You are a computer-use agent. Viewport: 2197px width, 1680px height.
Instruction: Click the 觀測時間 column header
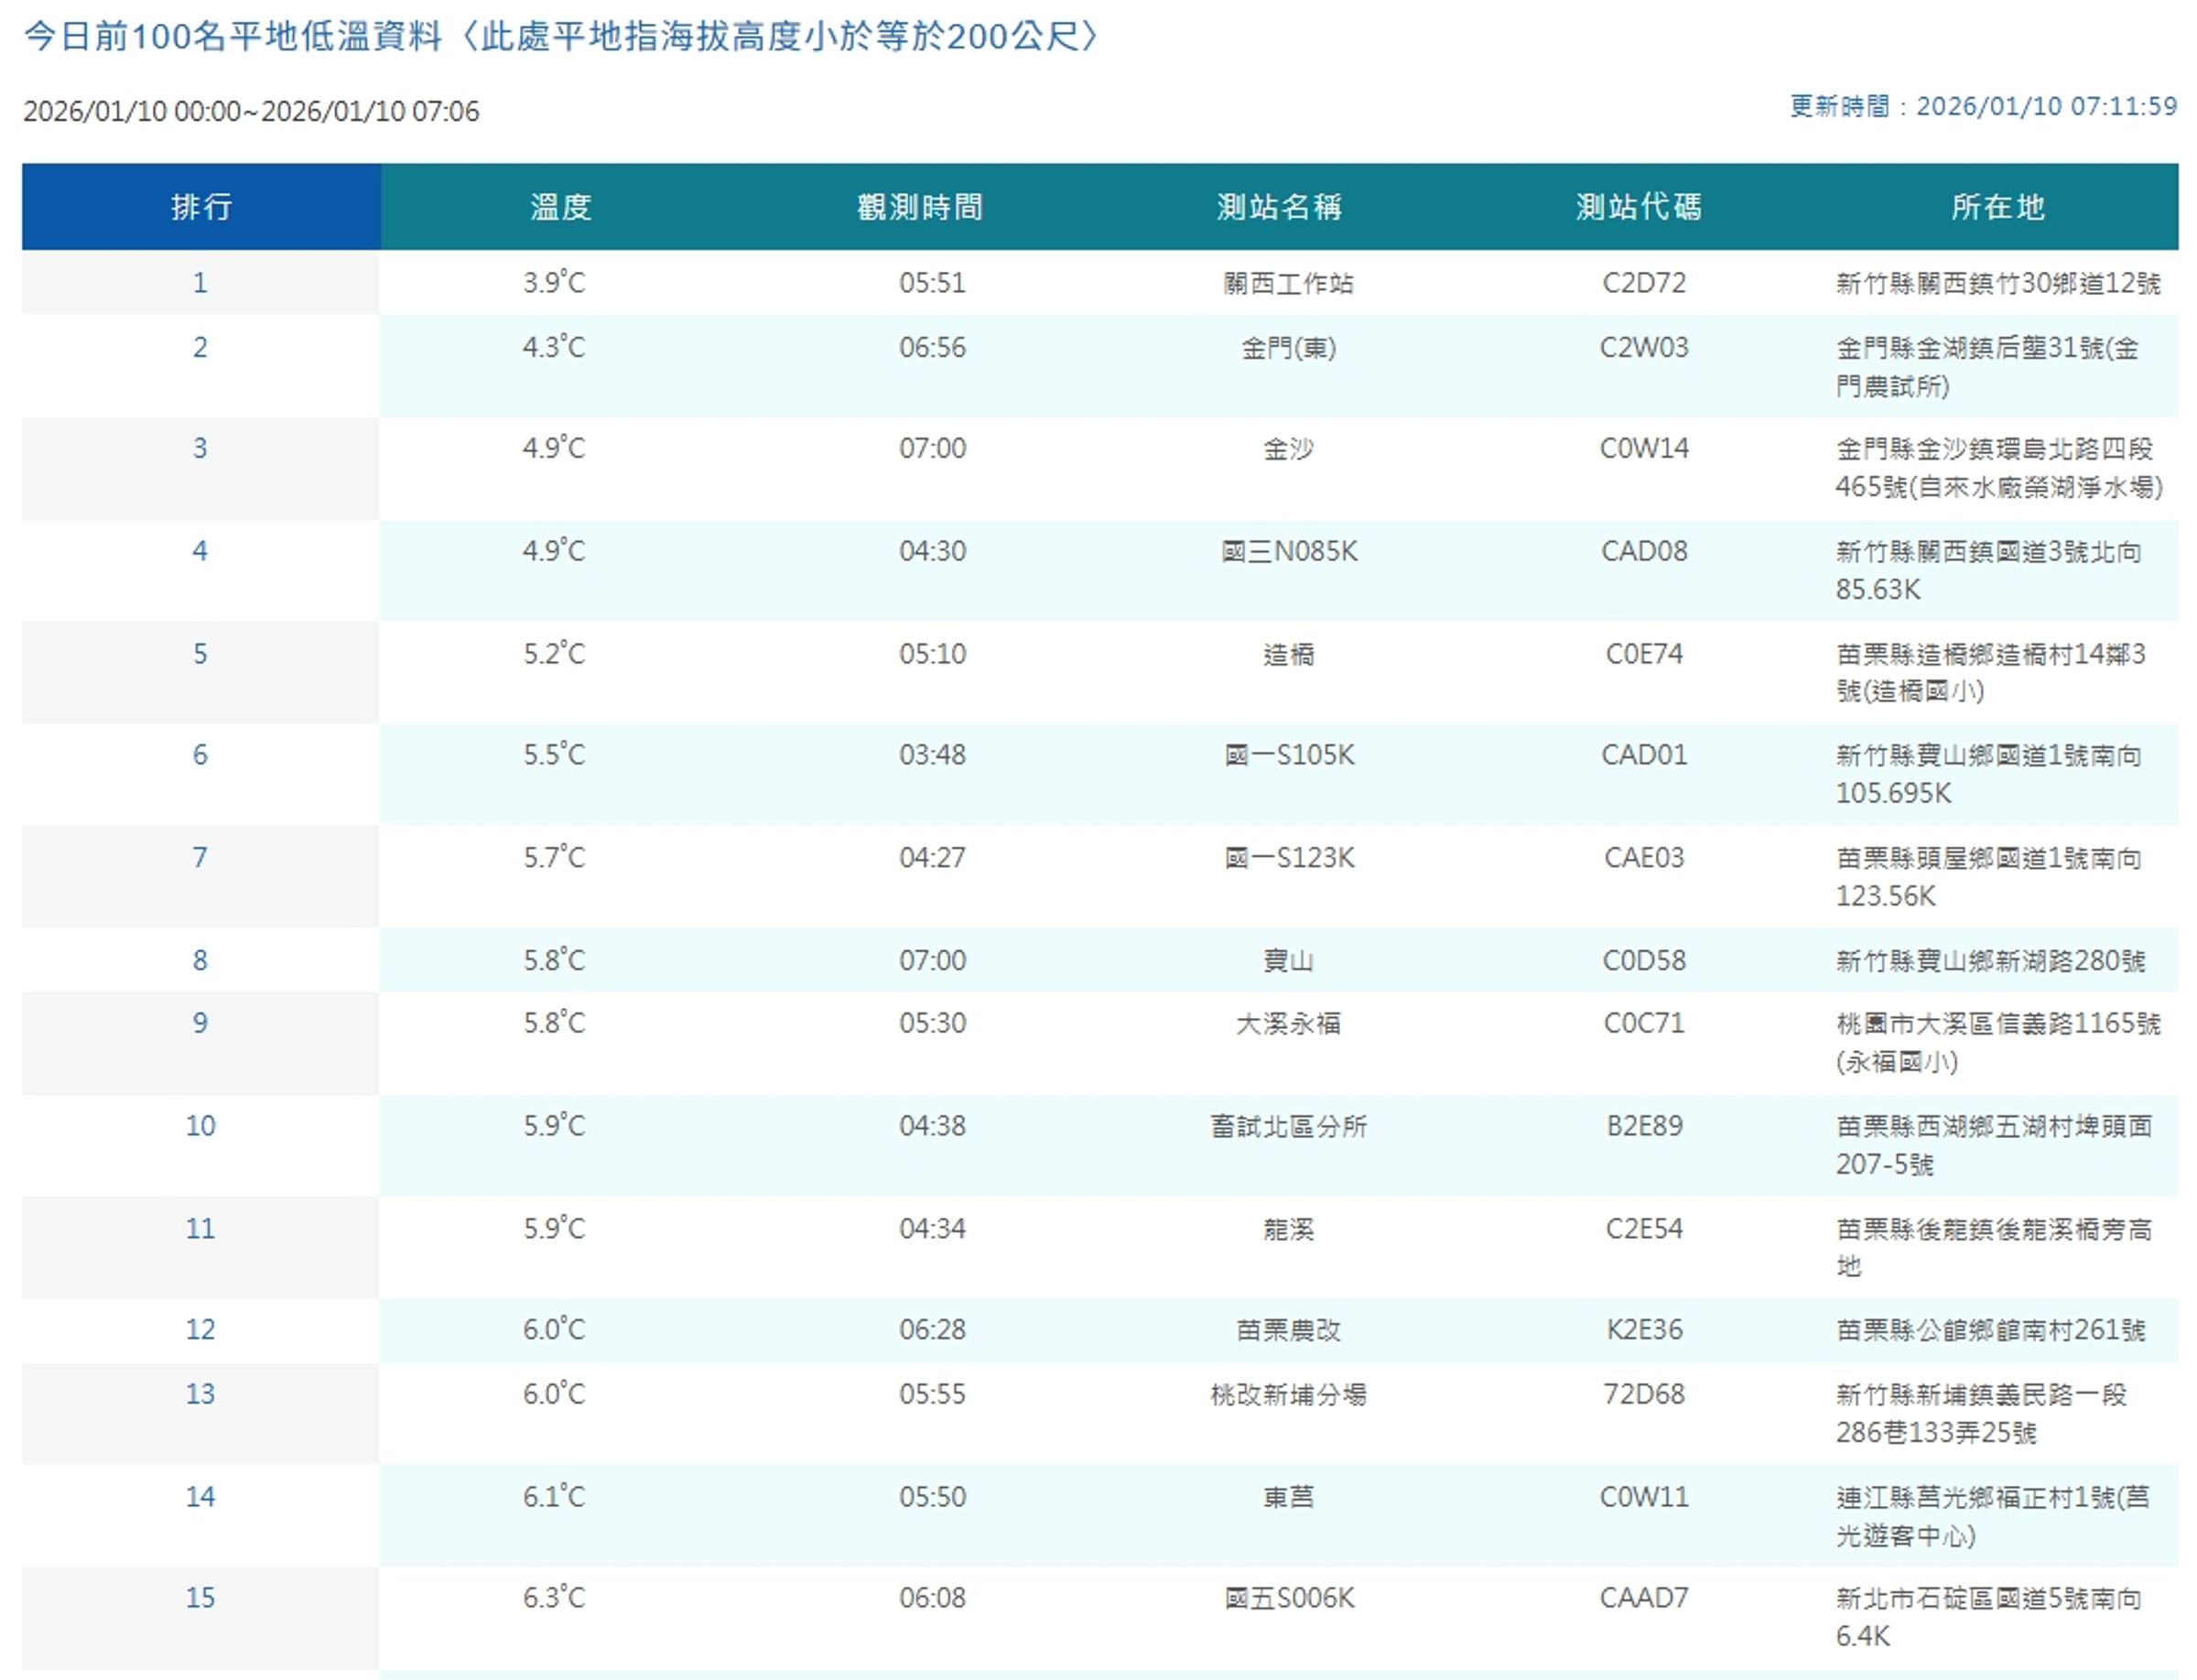pyautogui.click(x=920, y=207)
